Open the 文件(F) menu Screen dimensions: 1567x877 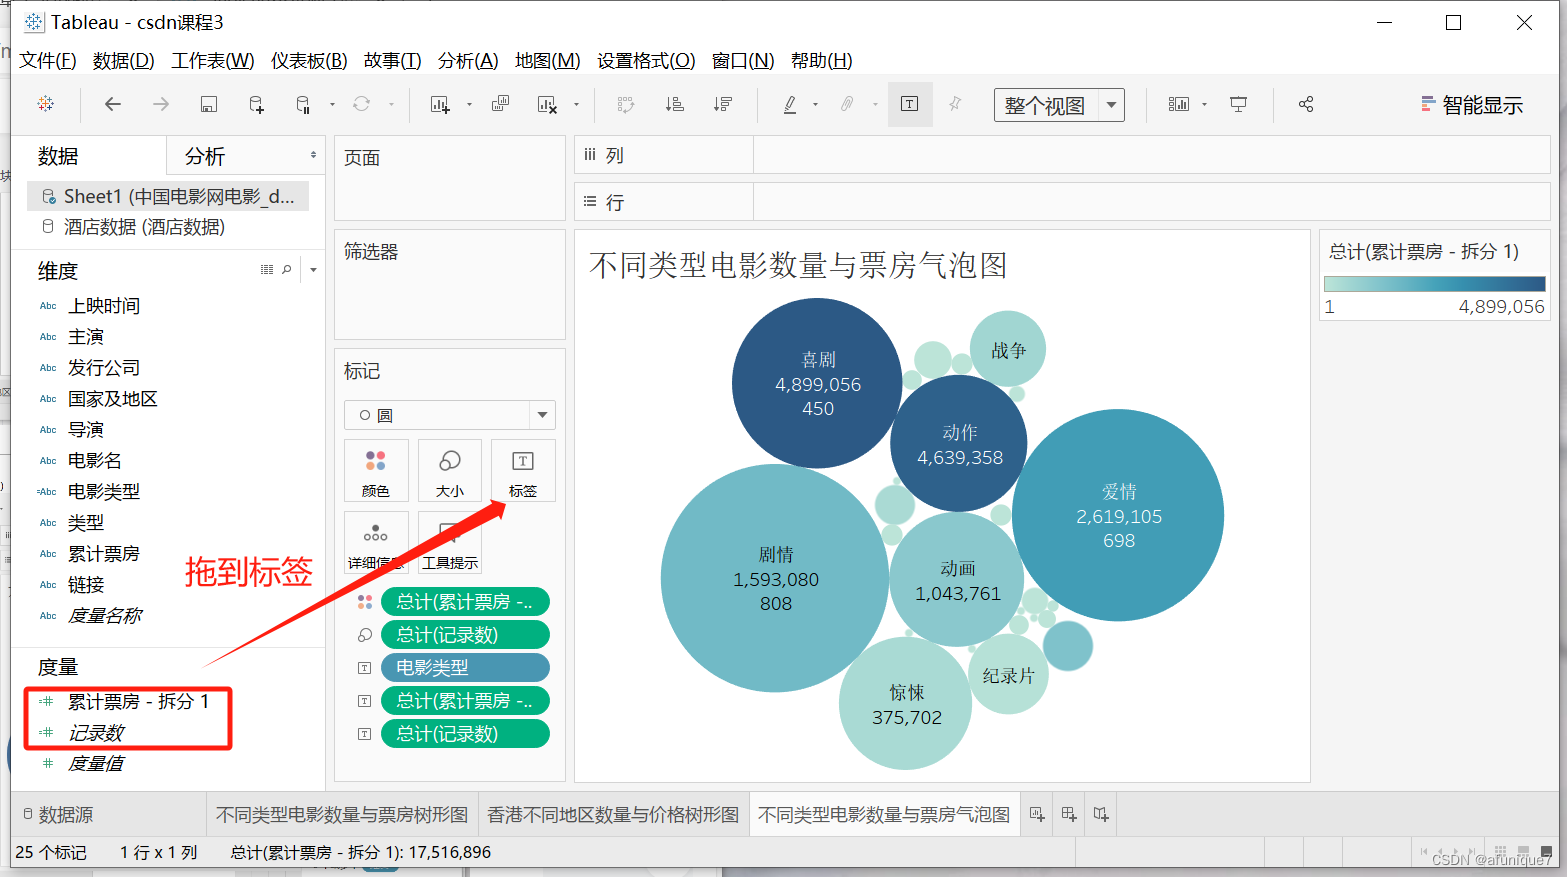[48, 60]
